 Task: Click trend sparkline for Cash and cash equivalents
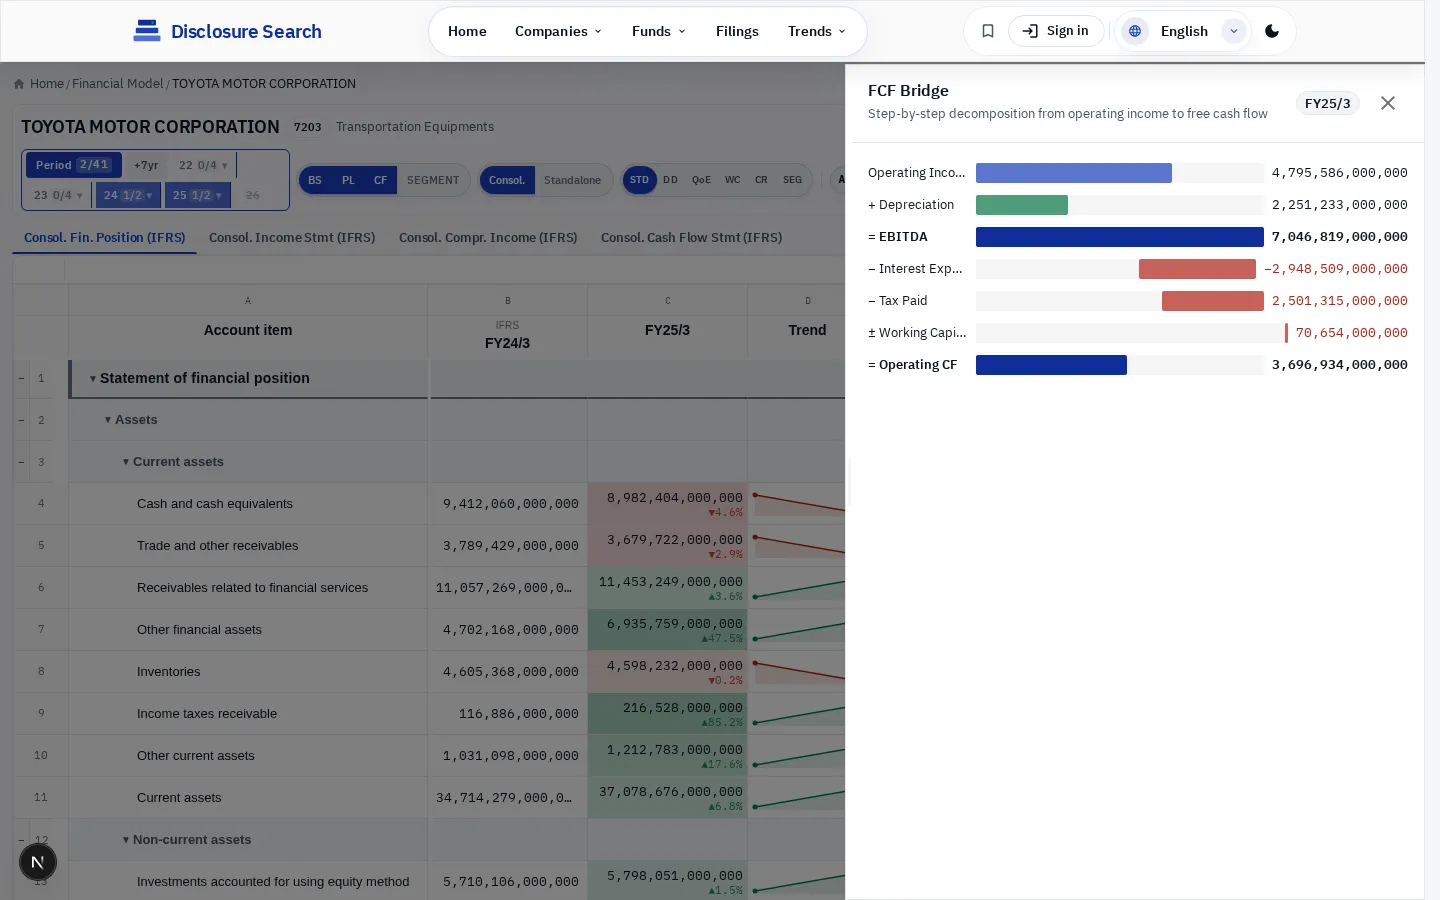tap(798, 503)
